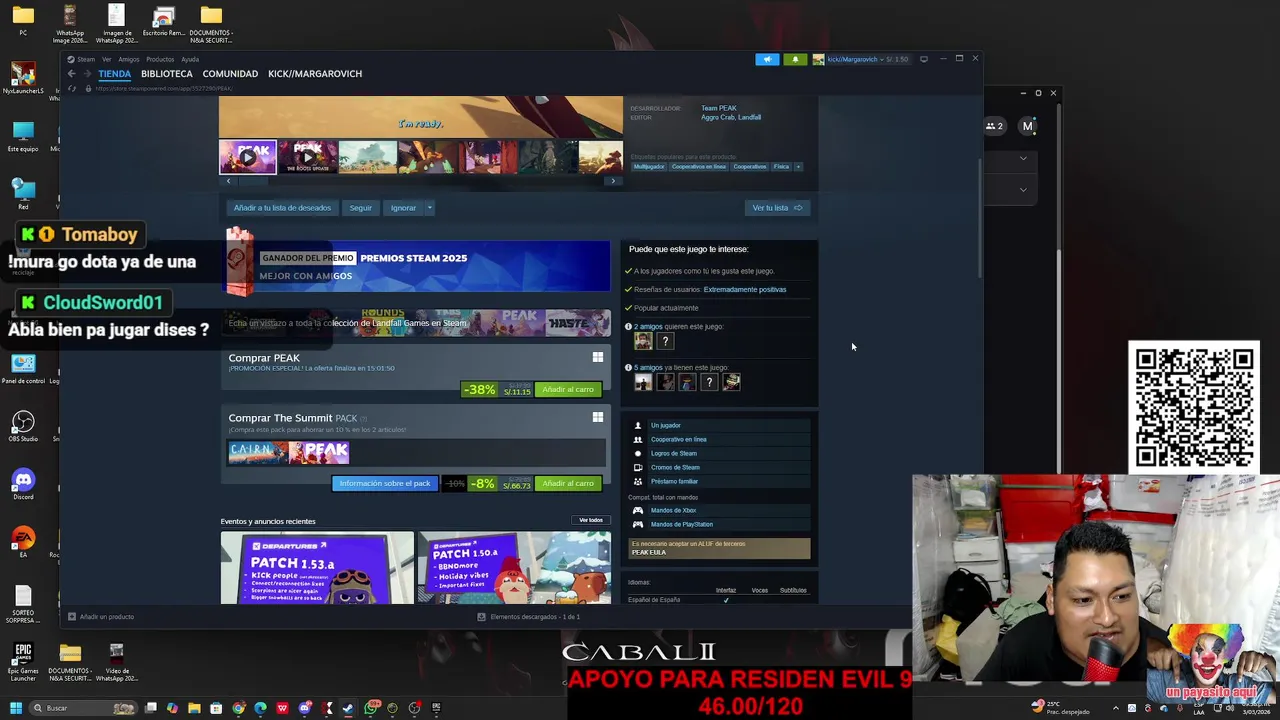
Task: Click the Xbox controller icon
Action: pos(638,510)
